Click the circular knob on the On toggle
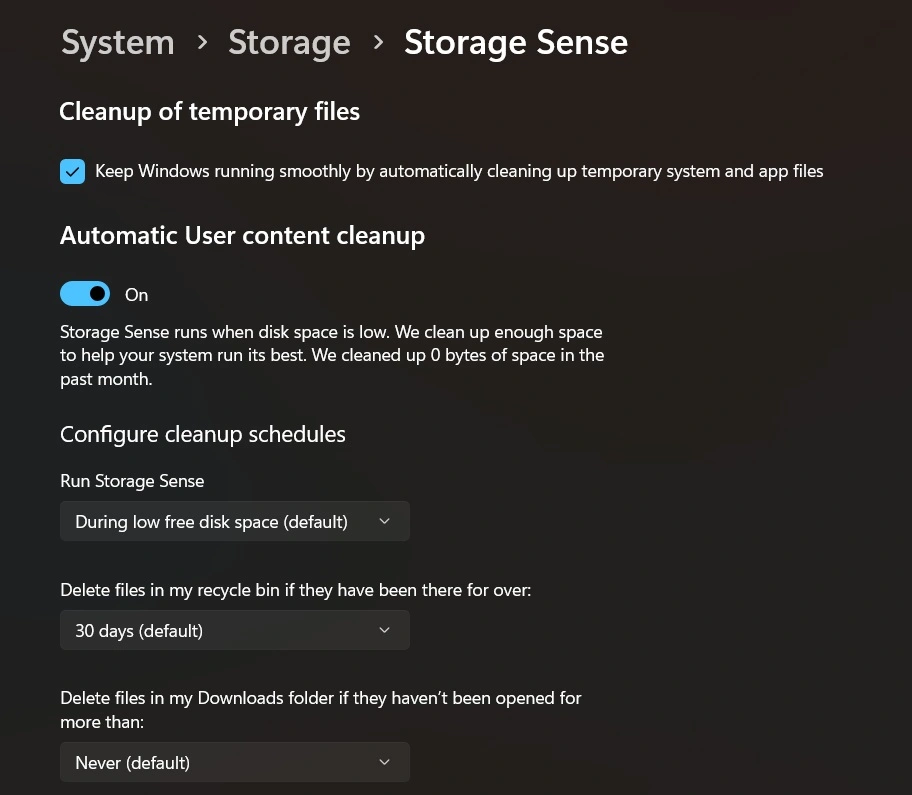 (x=96, y=293)
